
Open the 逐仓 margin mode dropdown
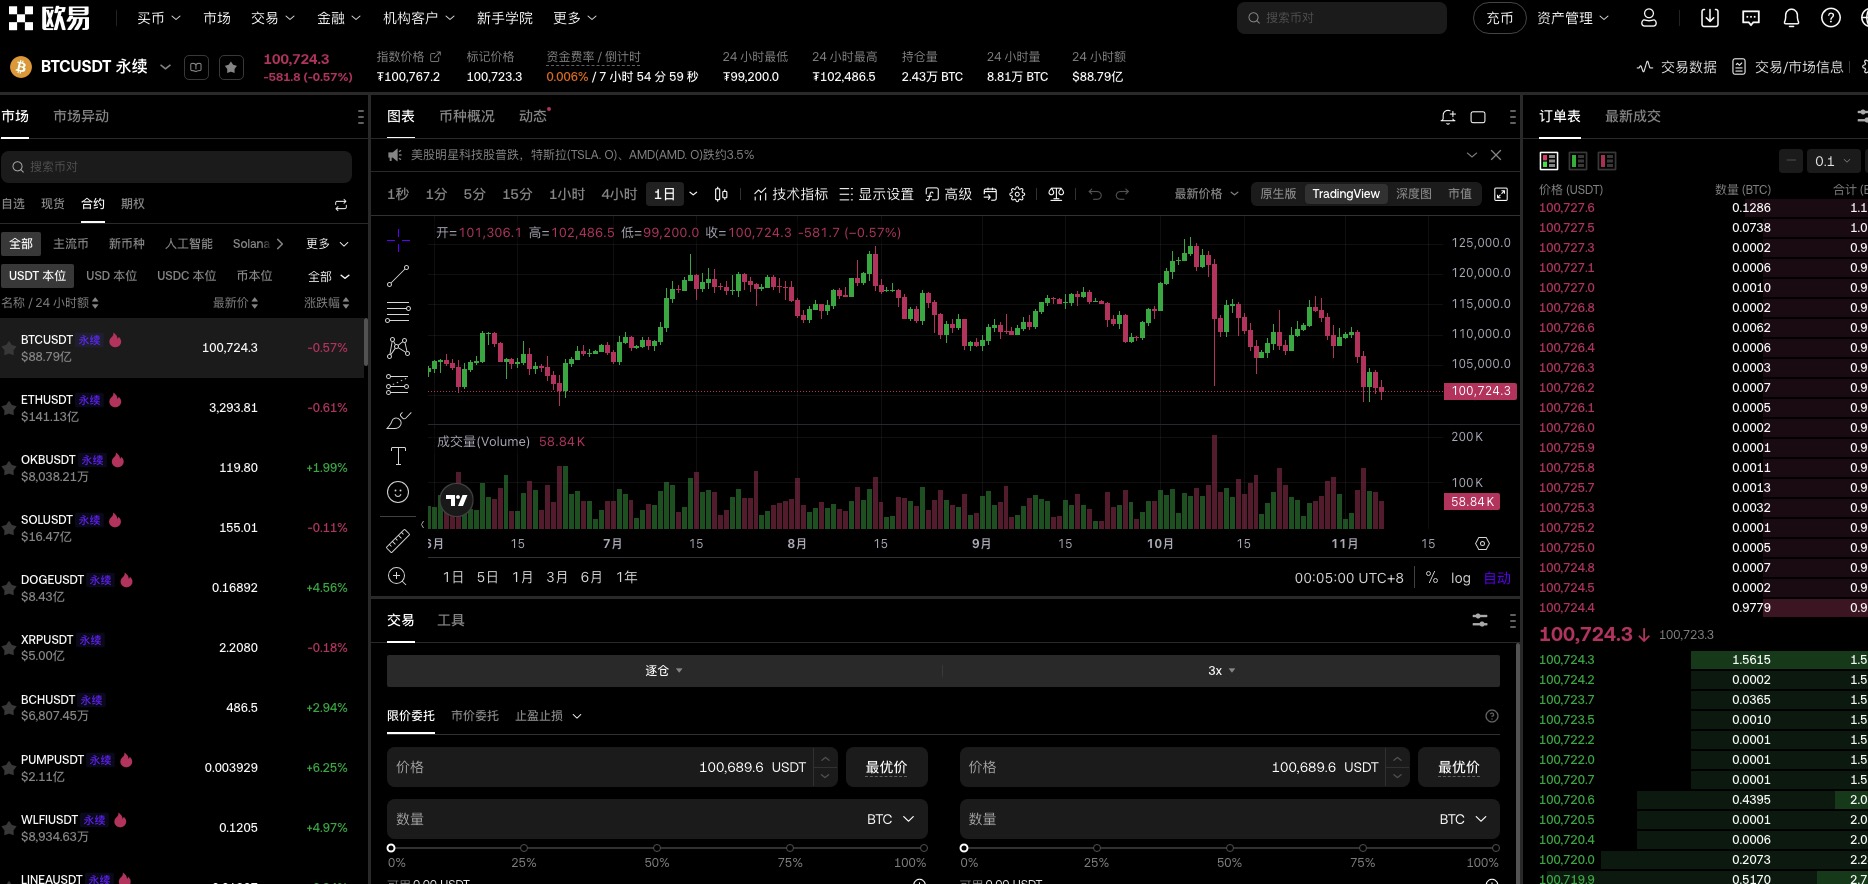(x=663, y=671)
